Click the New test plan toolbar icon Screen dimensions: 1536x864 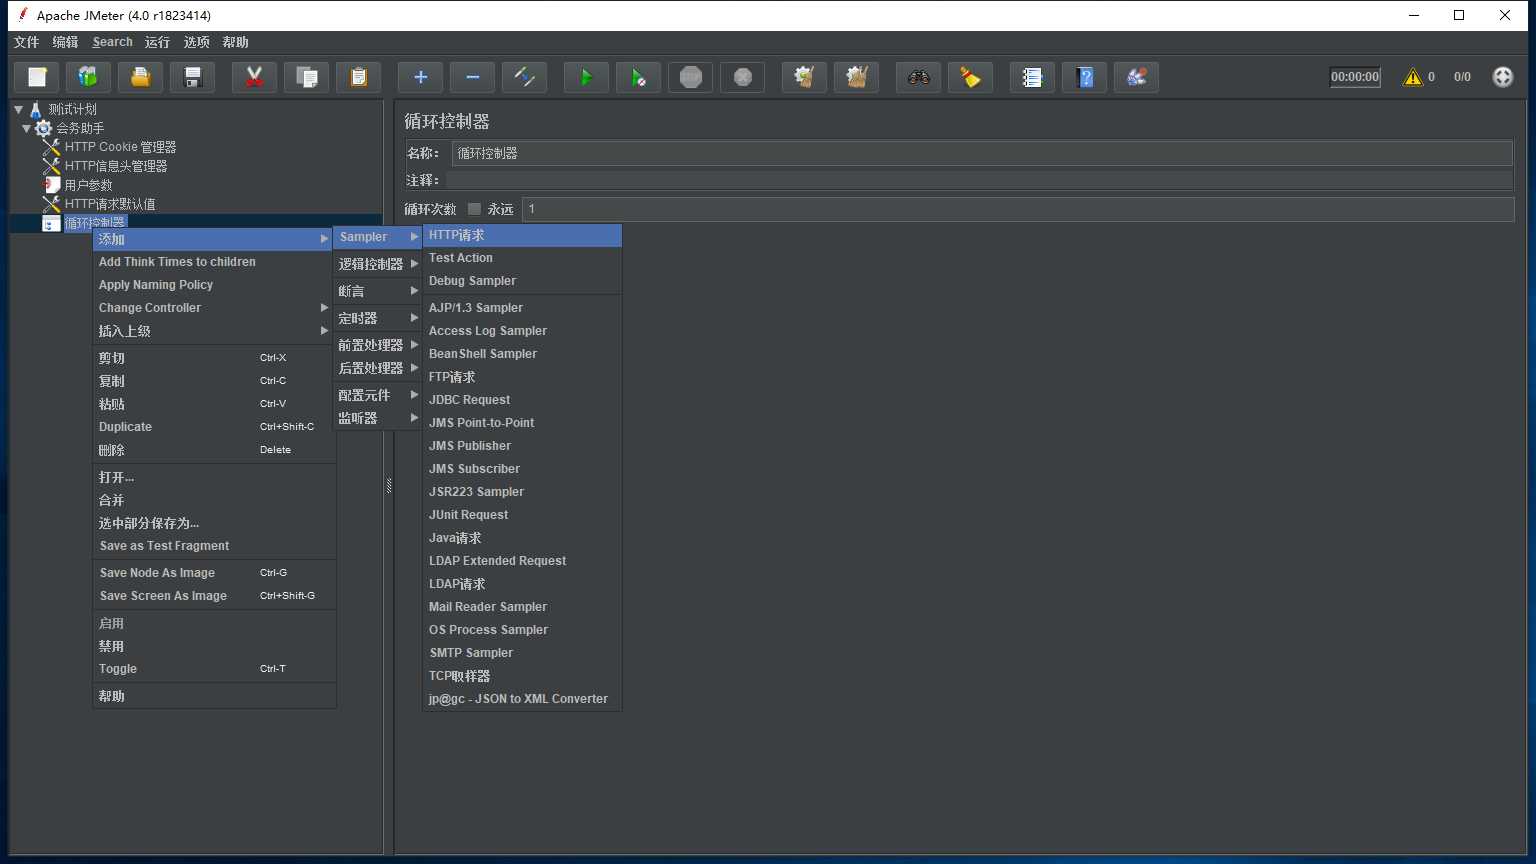tap(37, 77)
